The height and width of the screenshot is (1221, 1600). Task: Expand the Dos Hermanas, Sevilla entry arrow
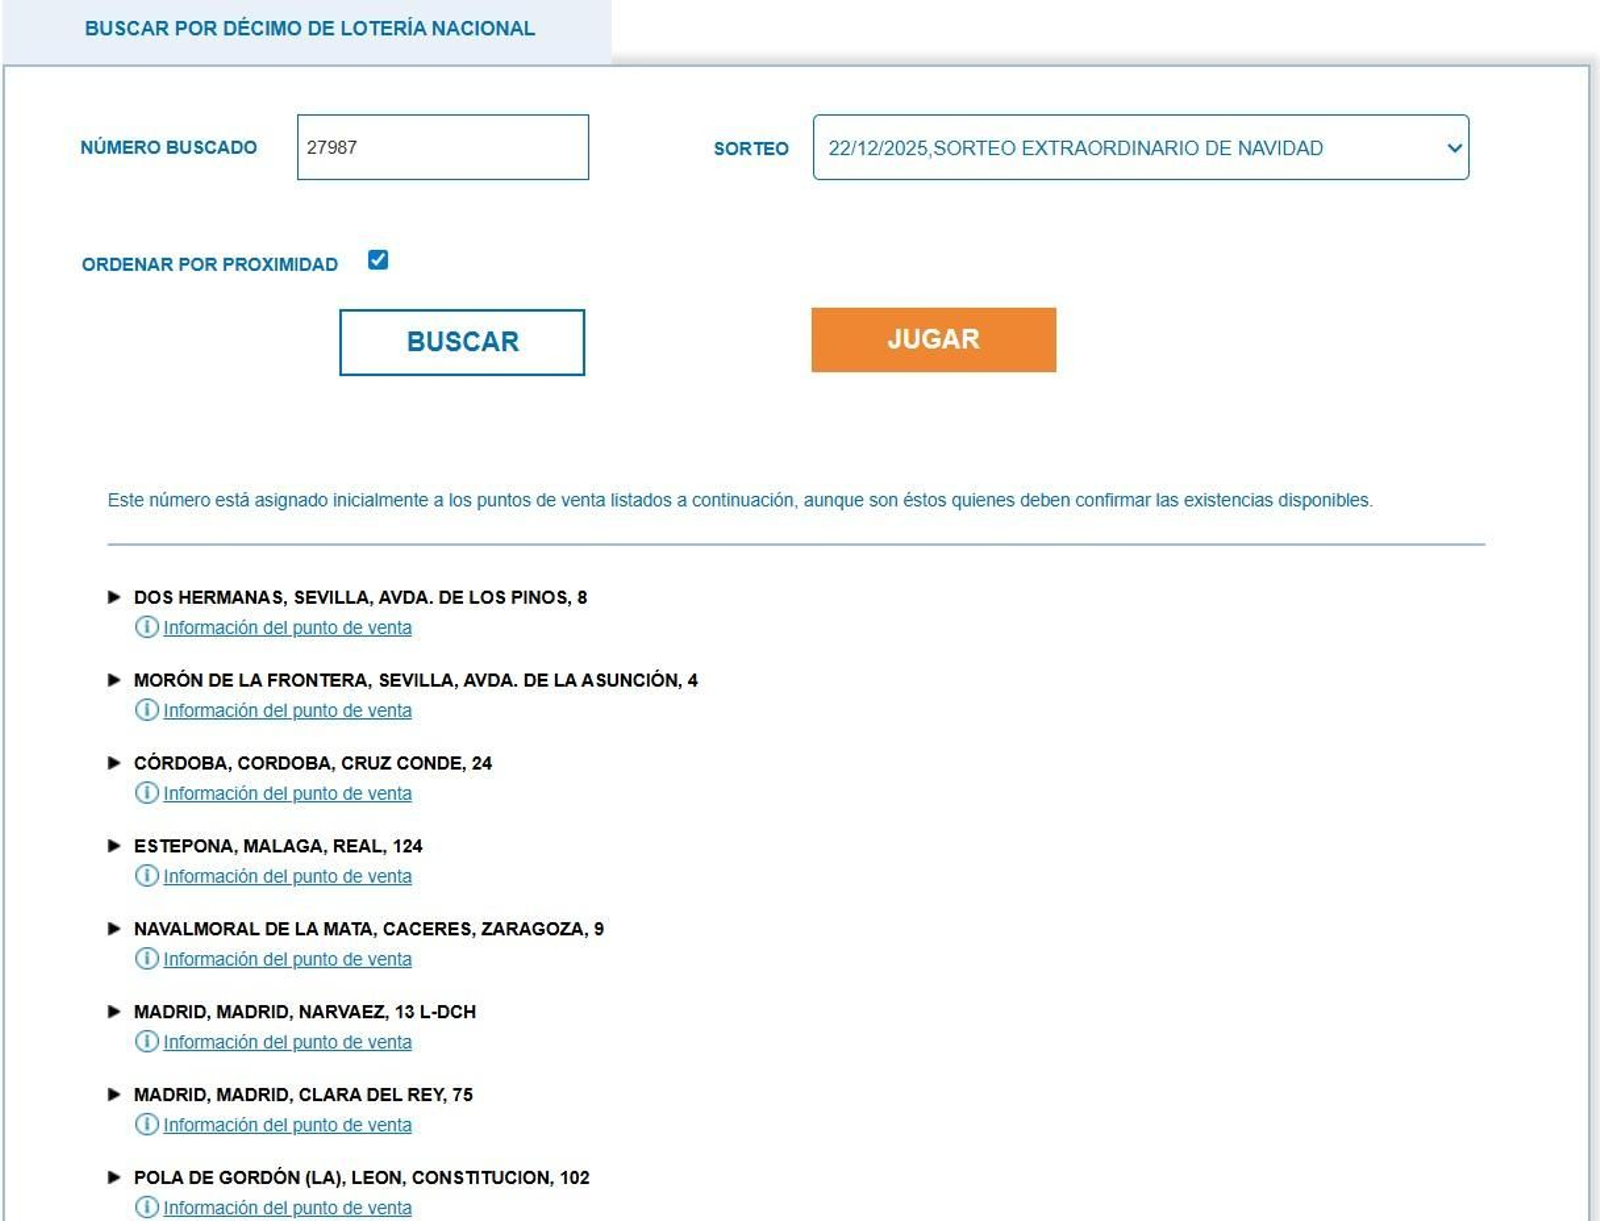[114, 597]
